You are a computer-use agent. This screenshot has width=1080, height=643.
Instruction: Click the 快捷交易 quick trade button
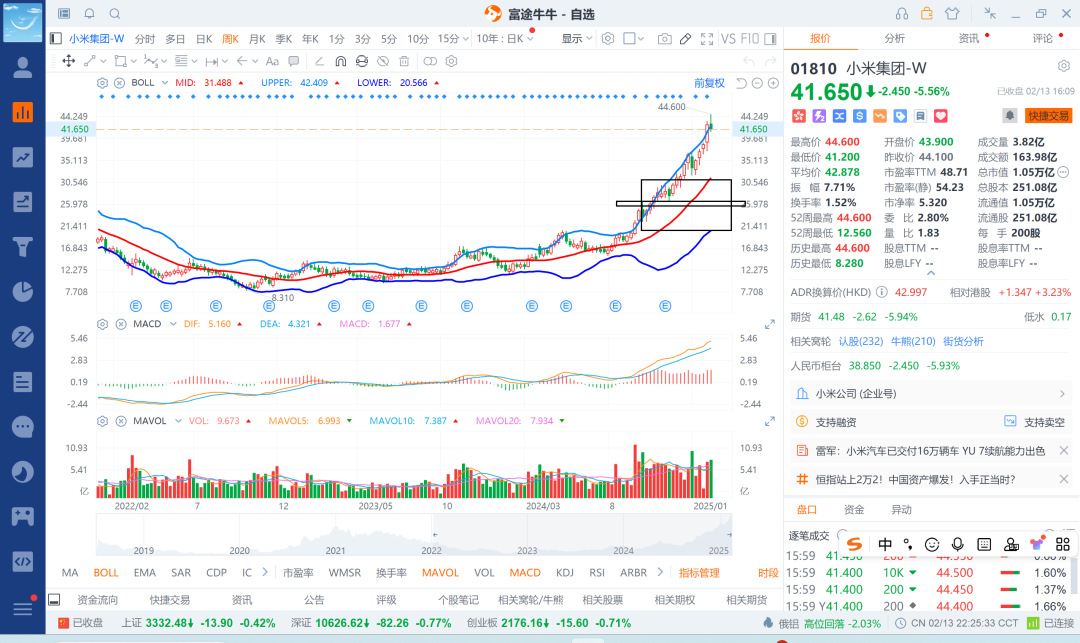[x=1048, y=116]
